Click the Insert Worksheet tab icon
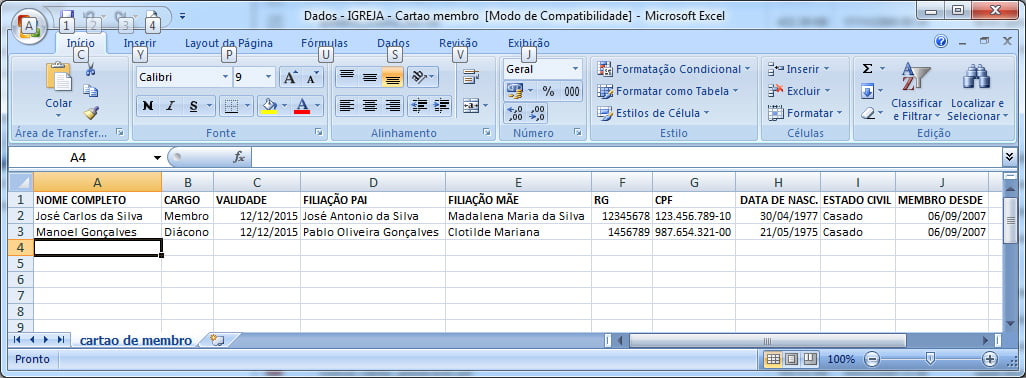 [217, 340]
